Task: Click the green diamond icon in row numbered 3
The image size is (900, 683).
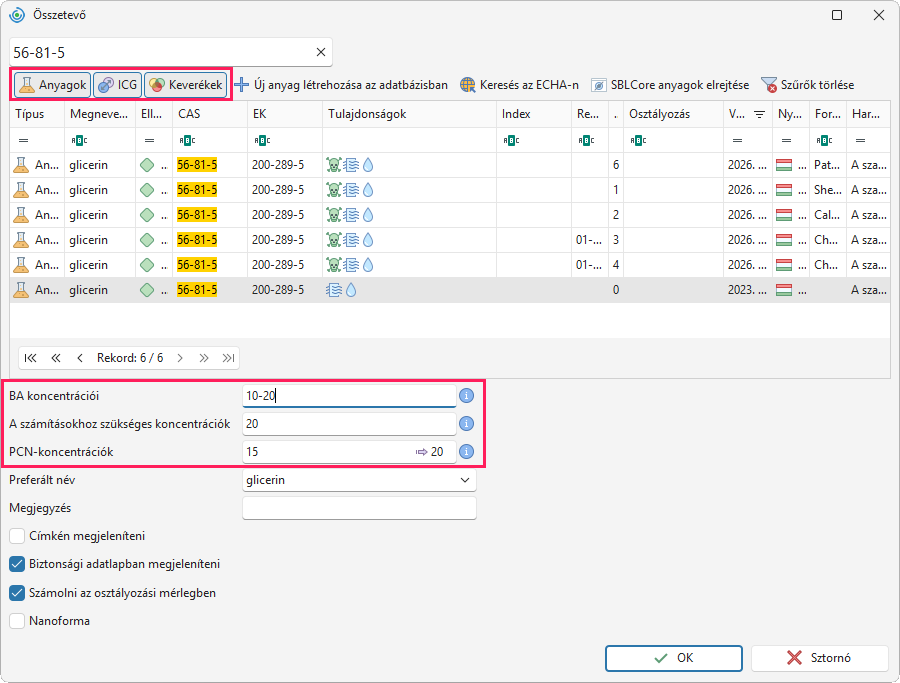Action: 147,240
